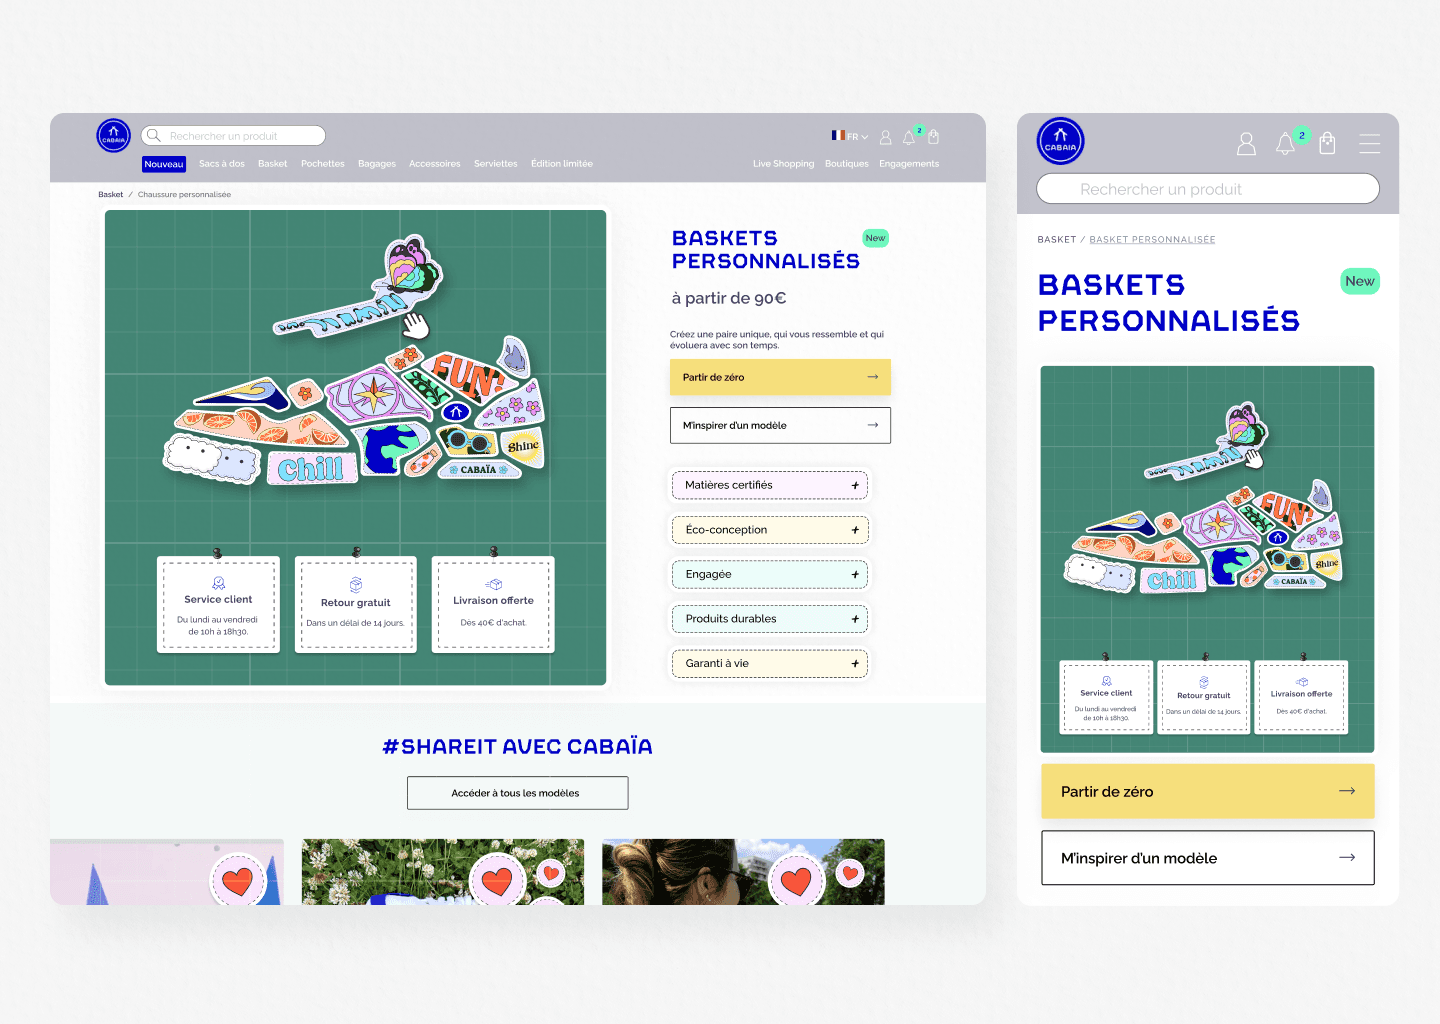Open notifications bell in mobile view
1440x1024 pixels.
[1285, 144]
